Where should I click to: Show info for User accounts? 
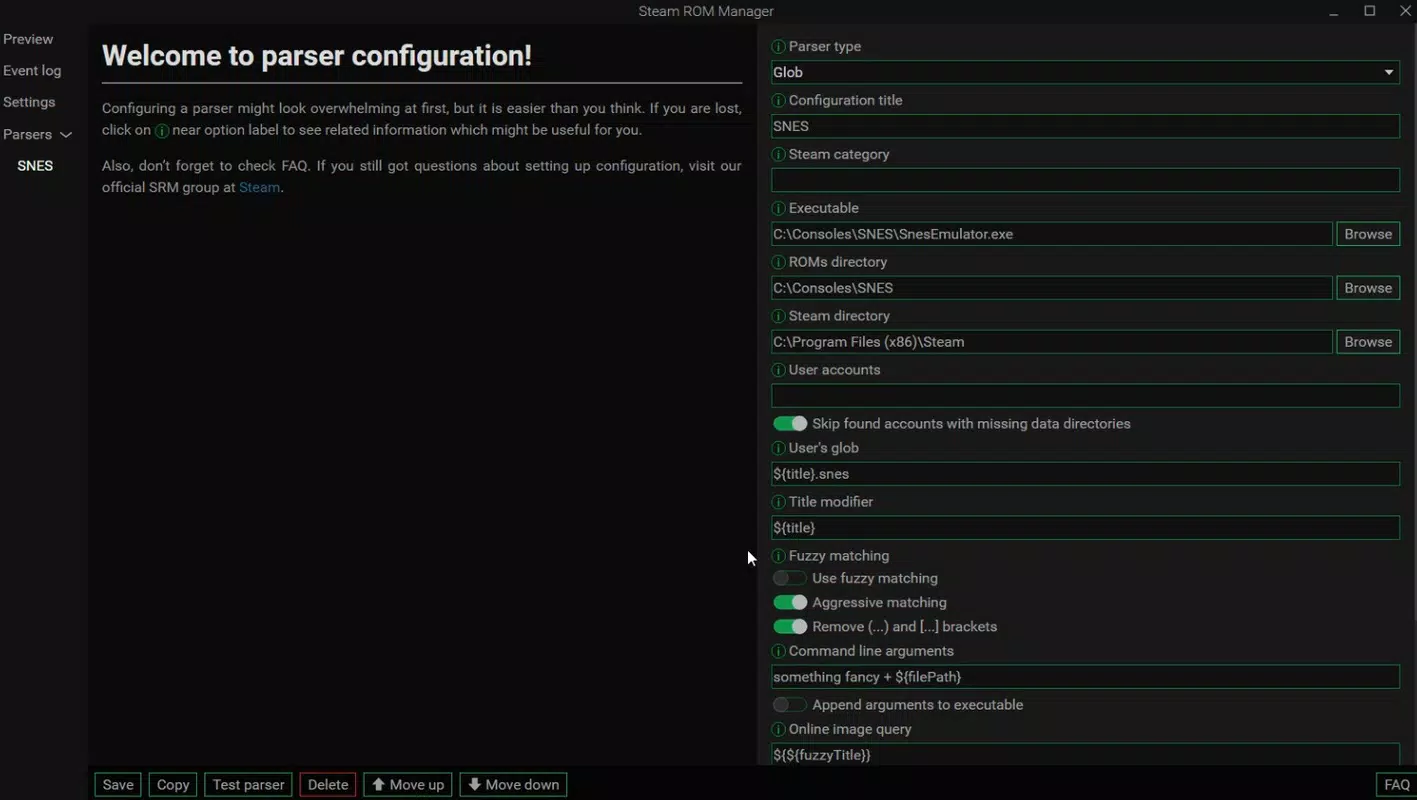(778, 371)
